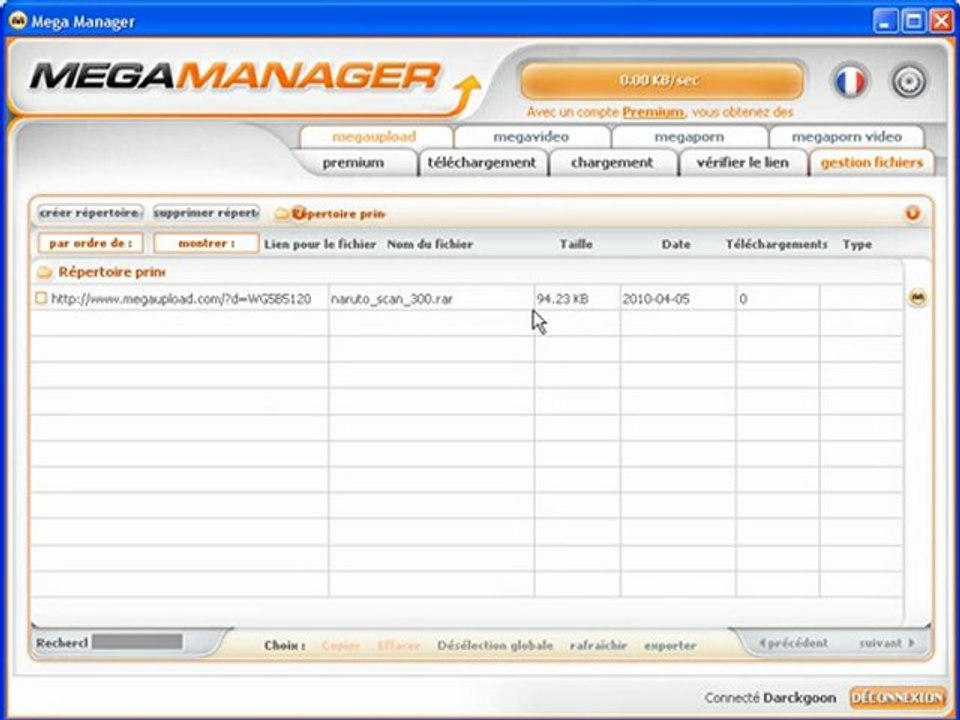Follow the Premium account link

point(653,112)
